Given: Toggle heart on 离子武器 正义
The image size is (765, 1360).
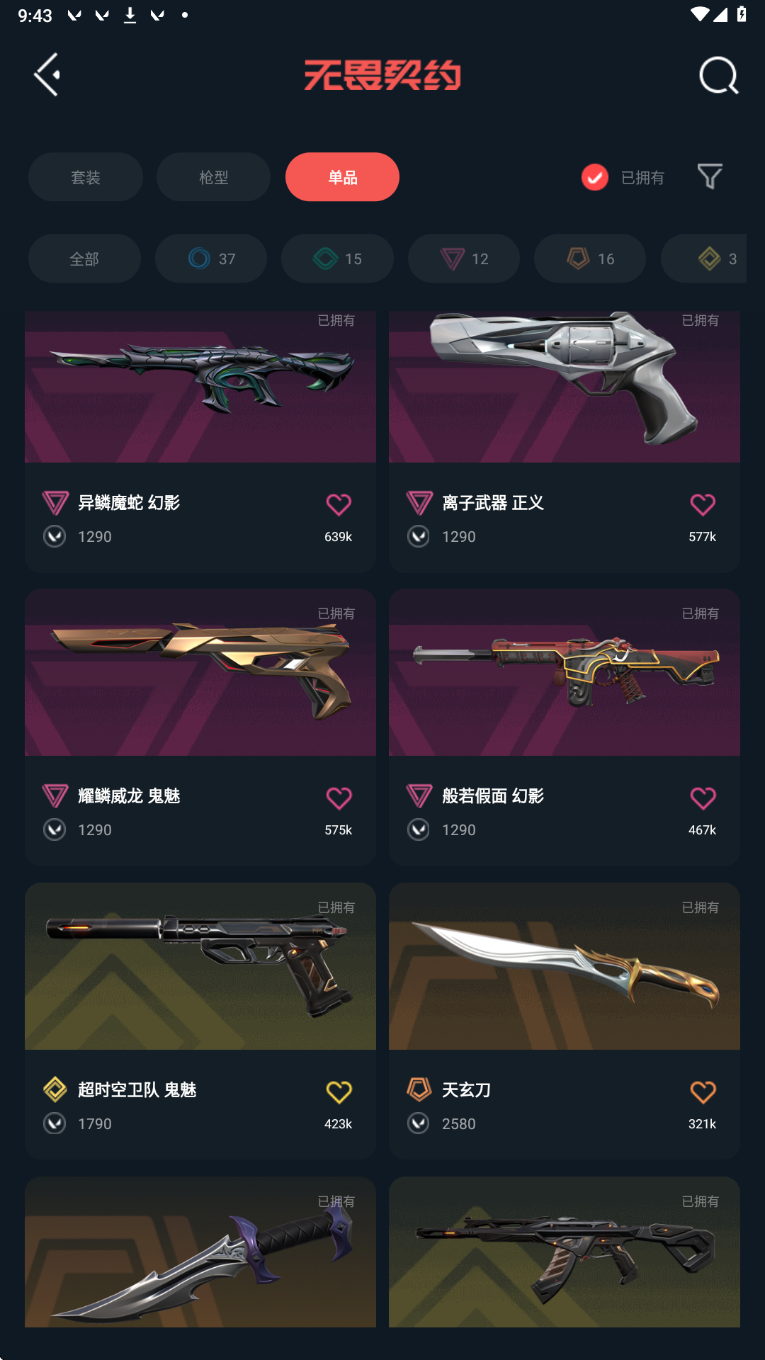Looking at the screenshot, I should (703, 504).
